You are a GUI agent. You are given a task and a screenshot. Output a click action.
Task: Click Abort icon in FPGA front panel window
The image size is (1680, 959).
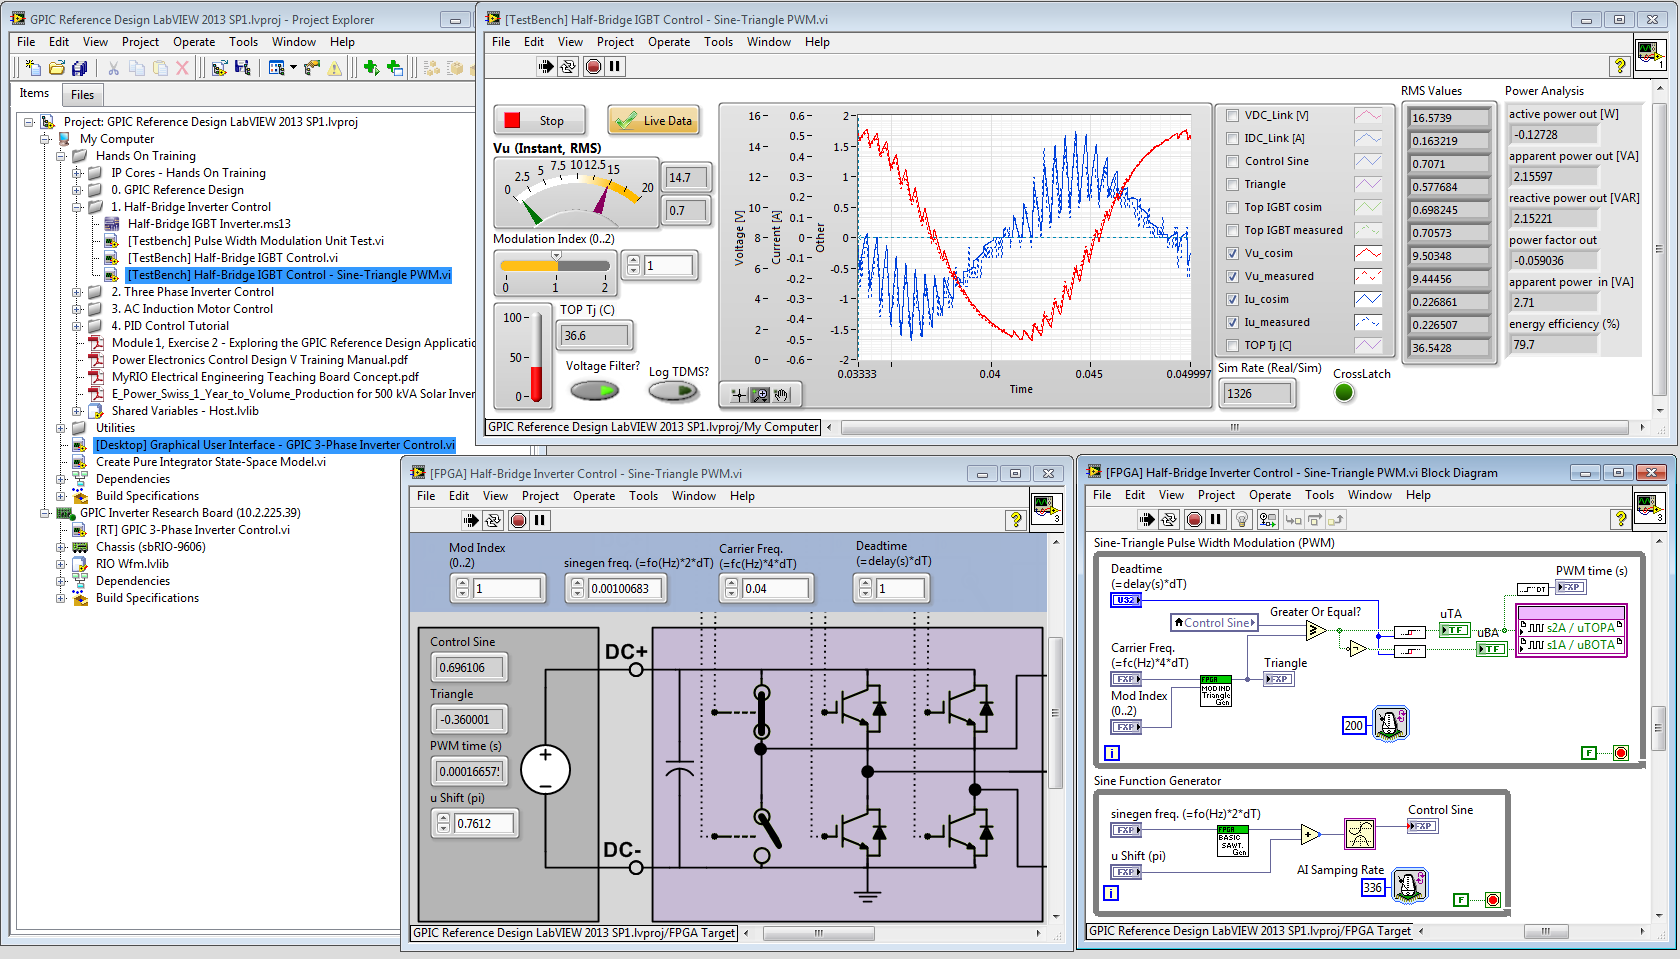[518, 520]
